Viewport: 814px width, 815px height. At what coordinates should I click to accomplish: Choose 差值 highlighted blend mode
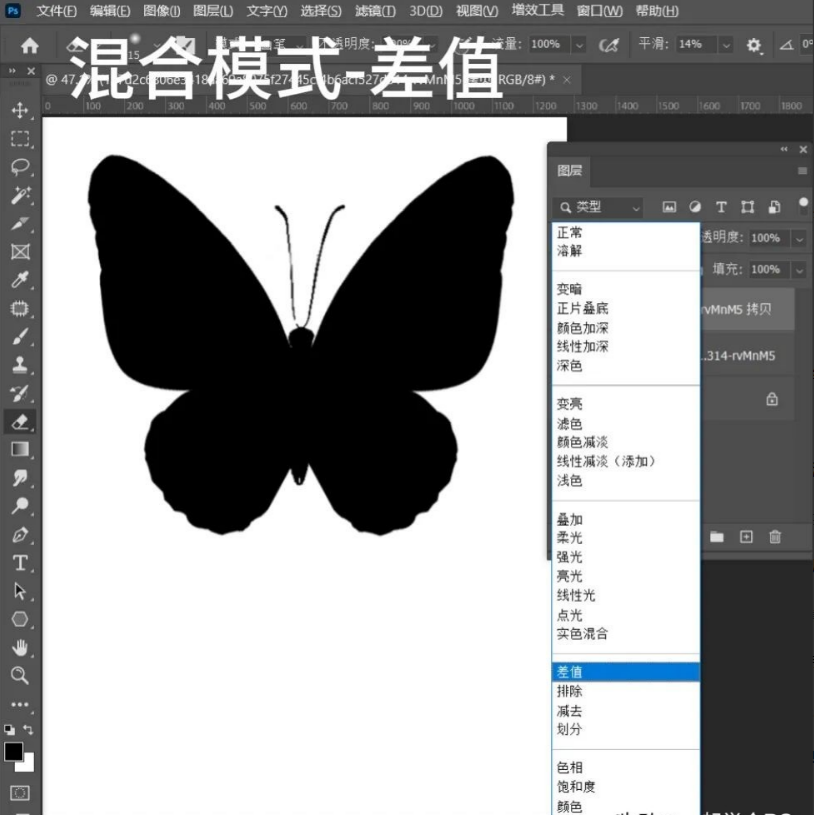[626, 672]
